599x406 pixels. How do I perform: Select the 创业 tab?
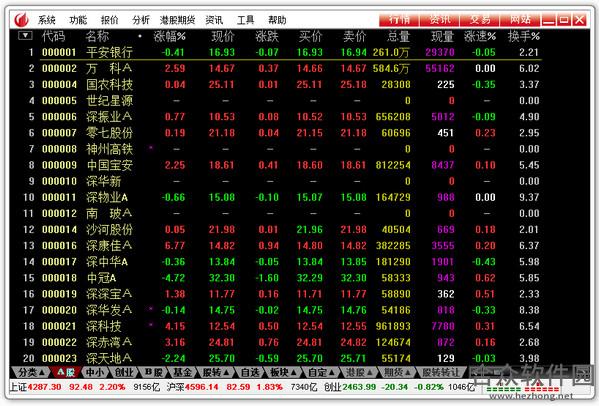124,372
